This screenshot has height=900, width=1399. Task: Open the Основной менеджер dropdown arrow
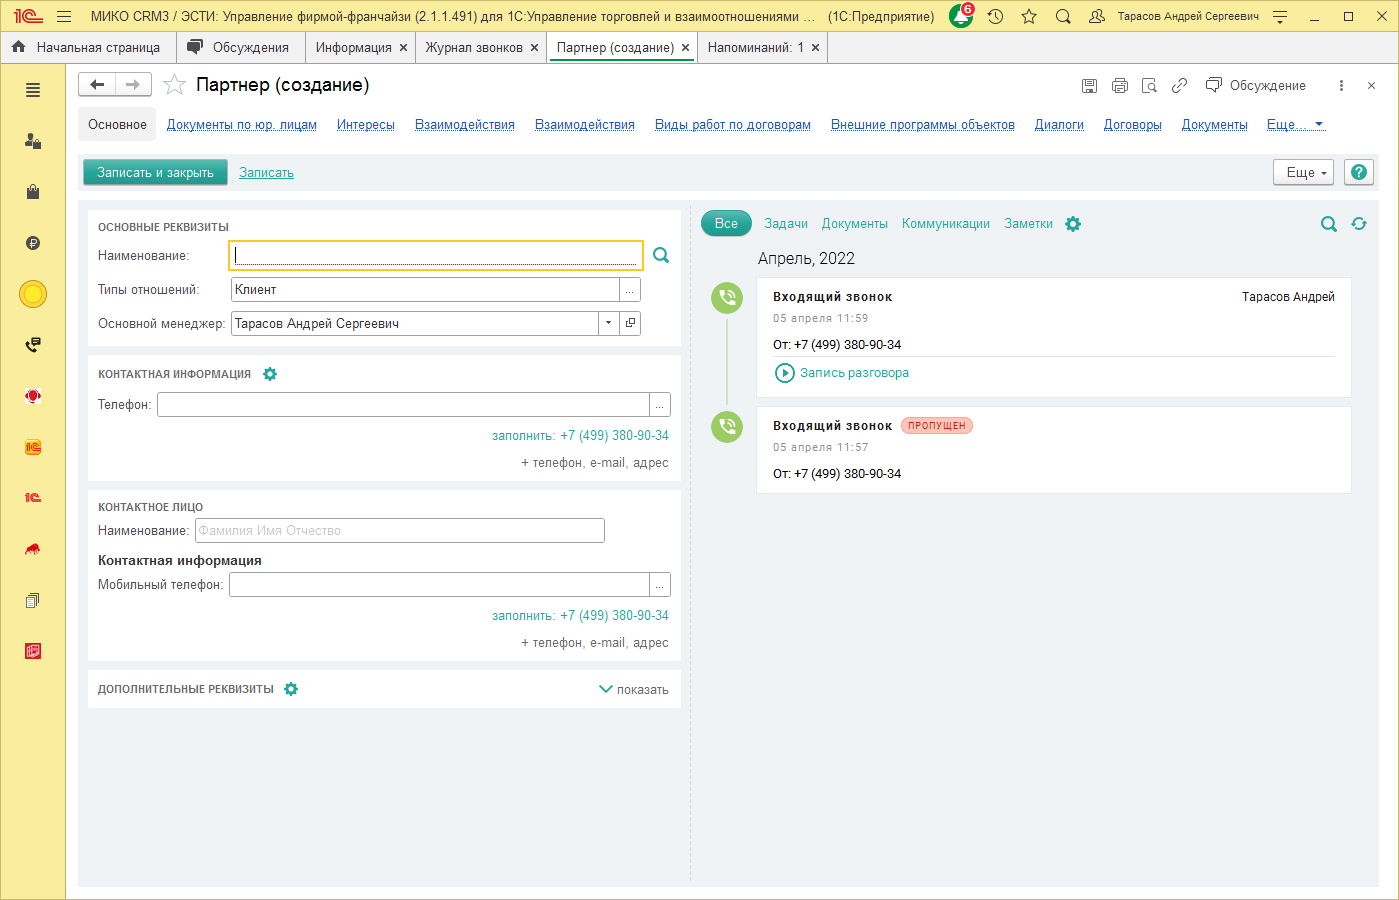[608, 323]
